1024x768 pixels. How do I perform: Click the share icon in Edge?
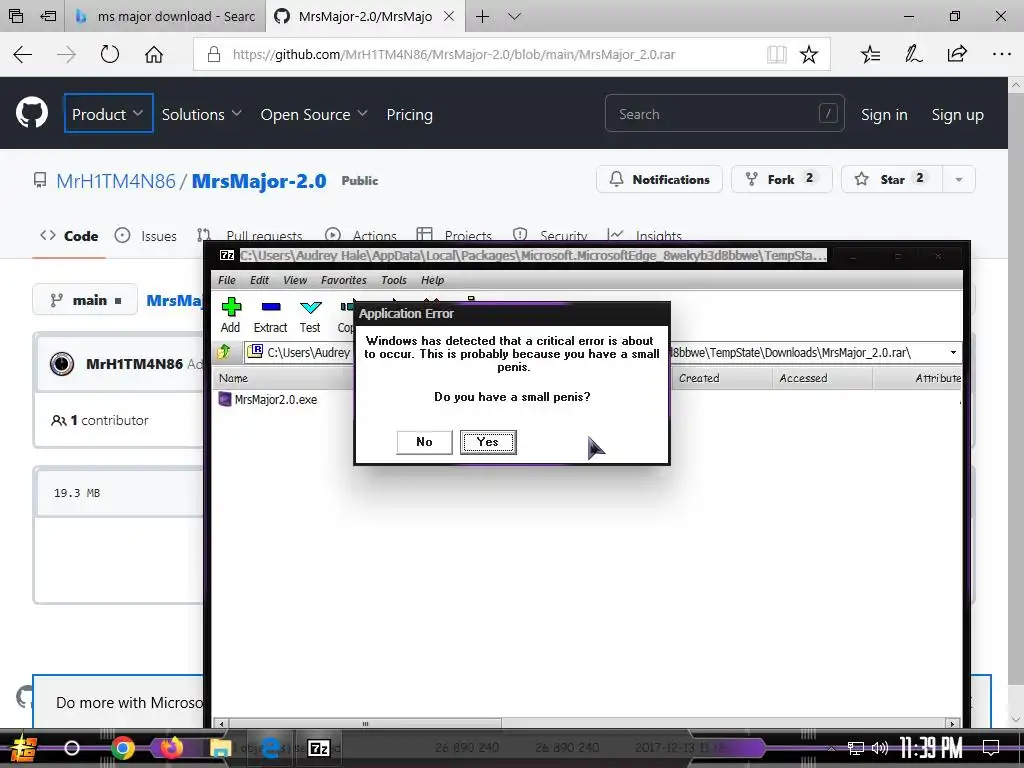click(x=957, y=54)
